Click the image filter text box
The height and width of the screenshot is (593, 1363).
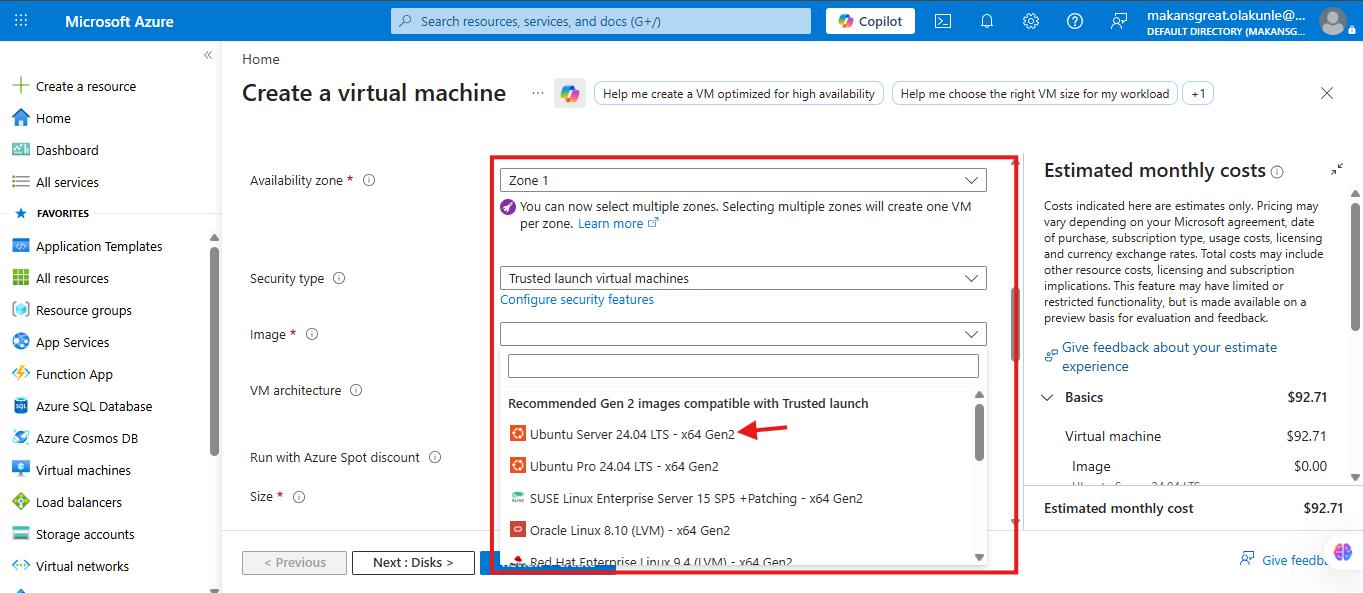coord(743,366)
